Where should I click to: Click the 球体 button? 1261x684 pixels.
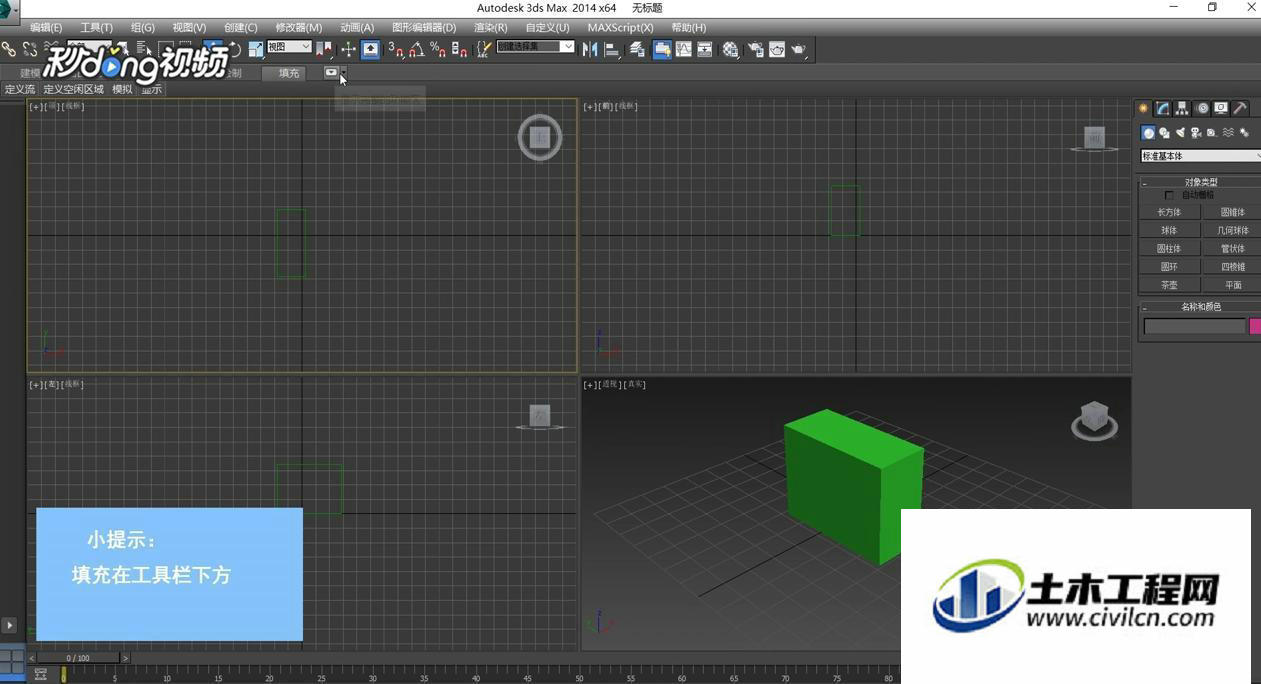pos(1169,230)
